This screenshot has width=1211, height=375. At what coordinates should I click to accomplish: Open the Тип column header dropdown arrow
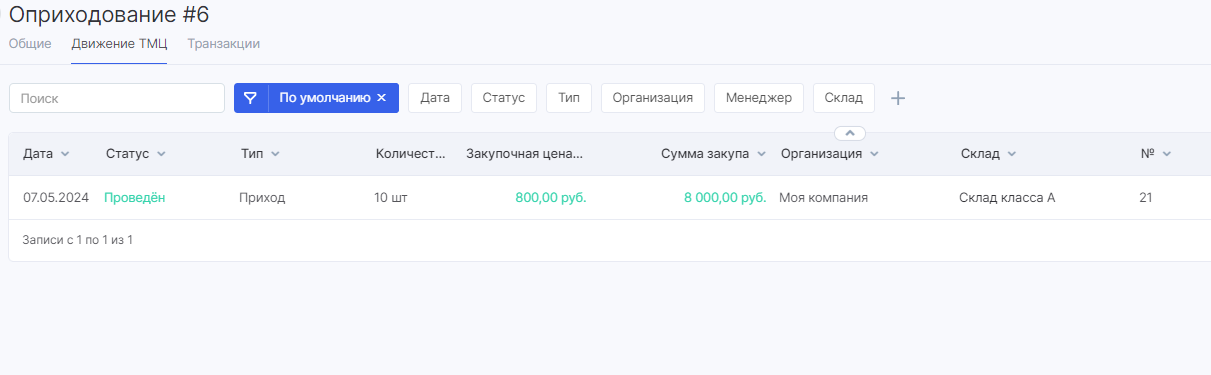pyautogui.click(x=275, y=154)
